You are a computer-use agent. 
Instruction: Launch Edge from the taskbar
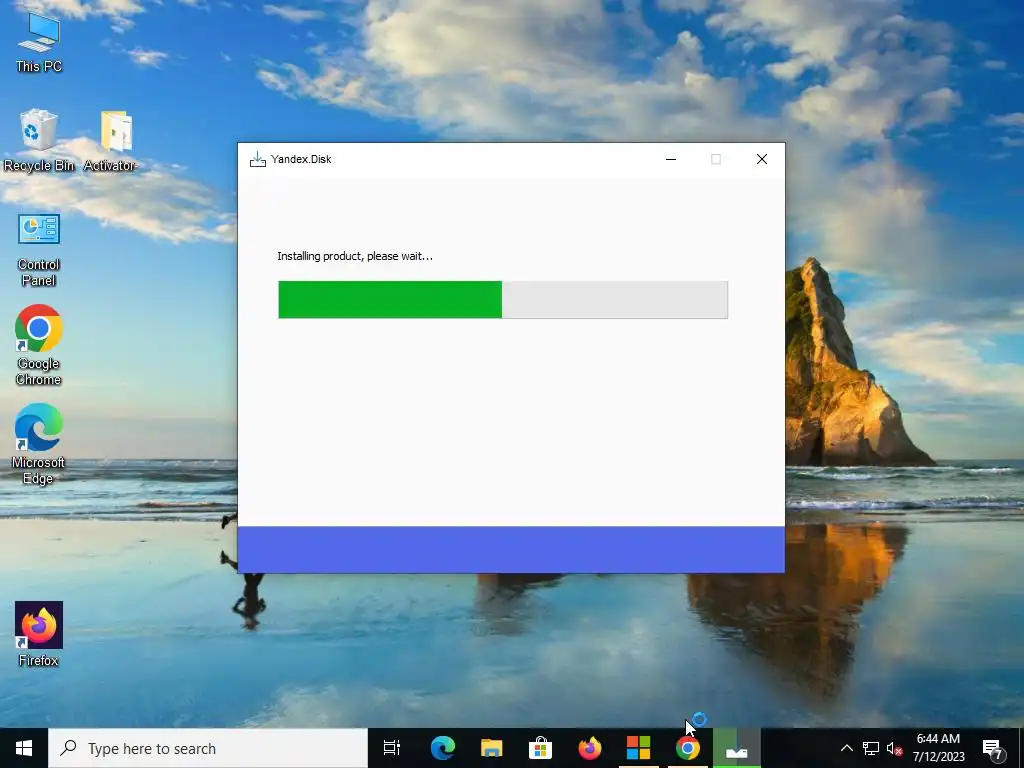coord(442,748)
